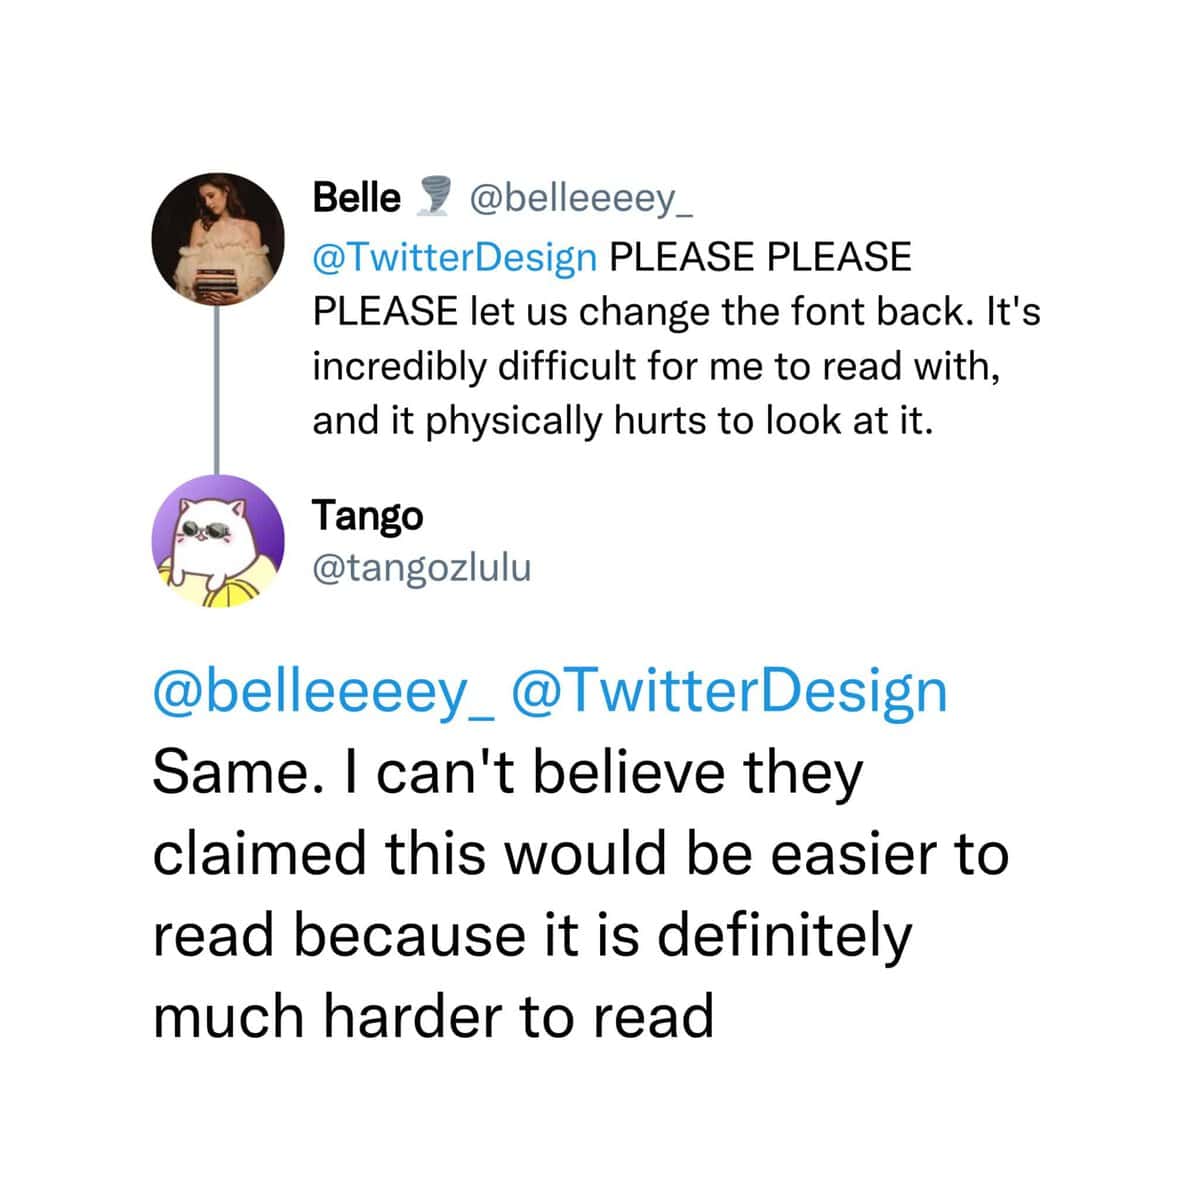1200x1200 pixels.
Task: Click the line 'much harder to read'
Action: pos(433,1017)
